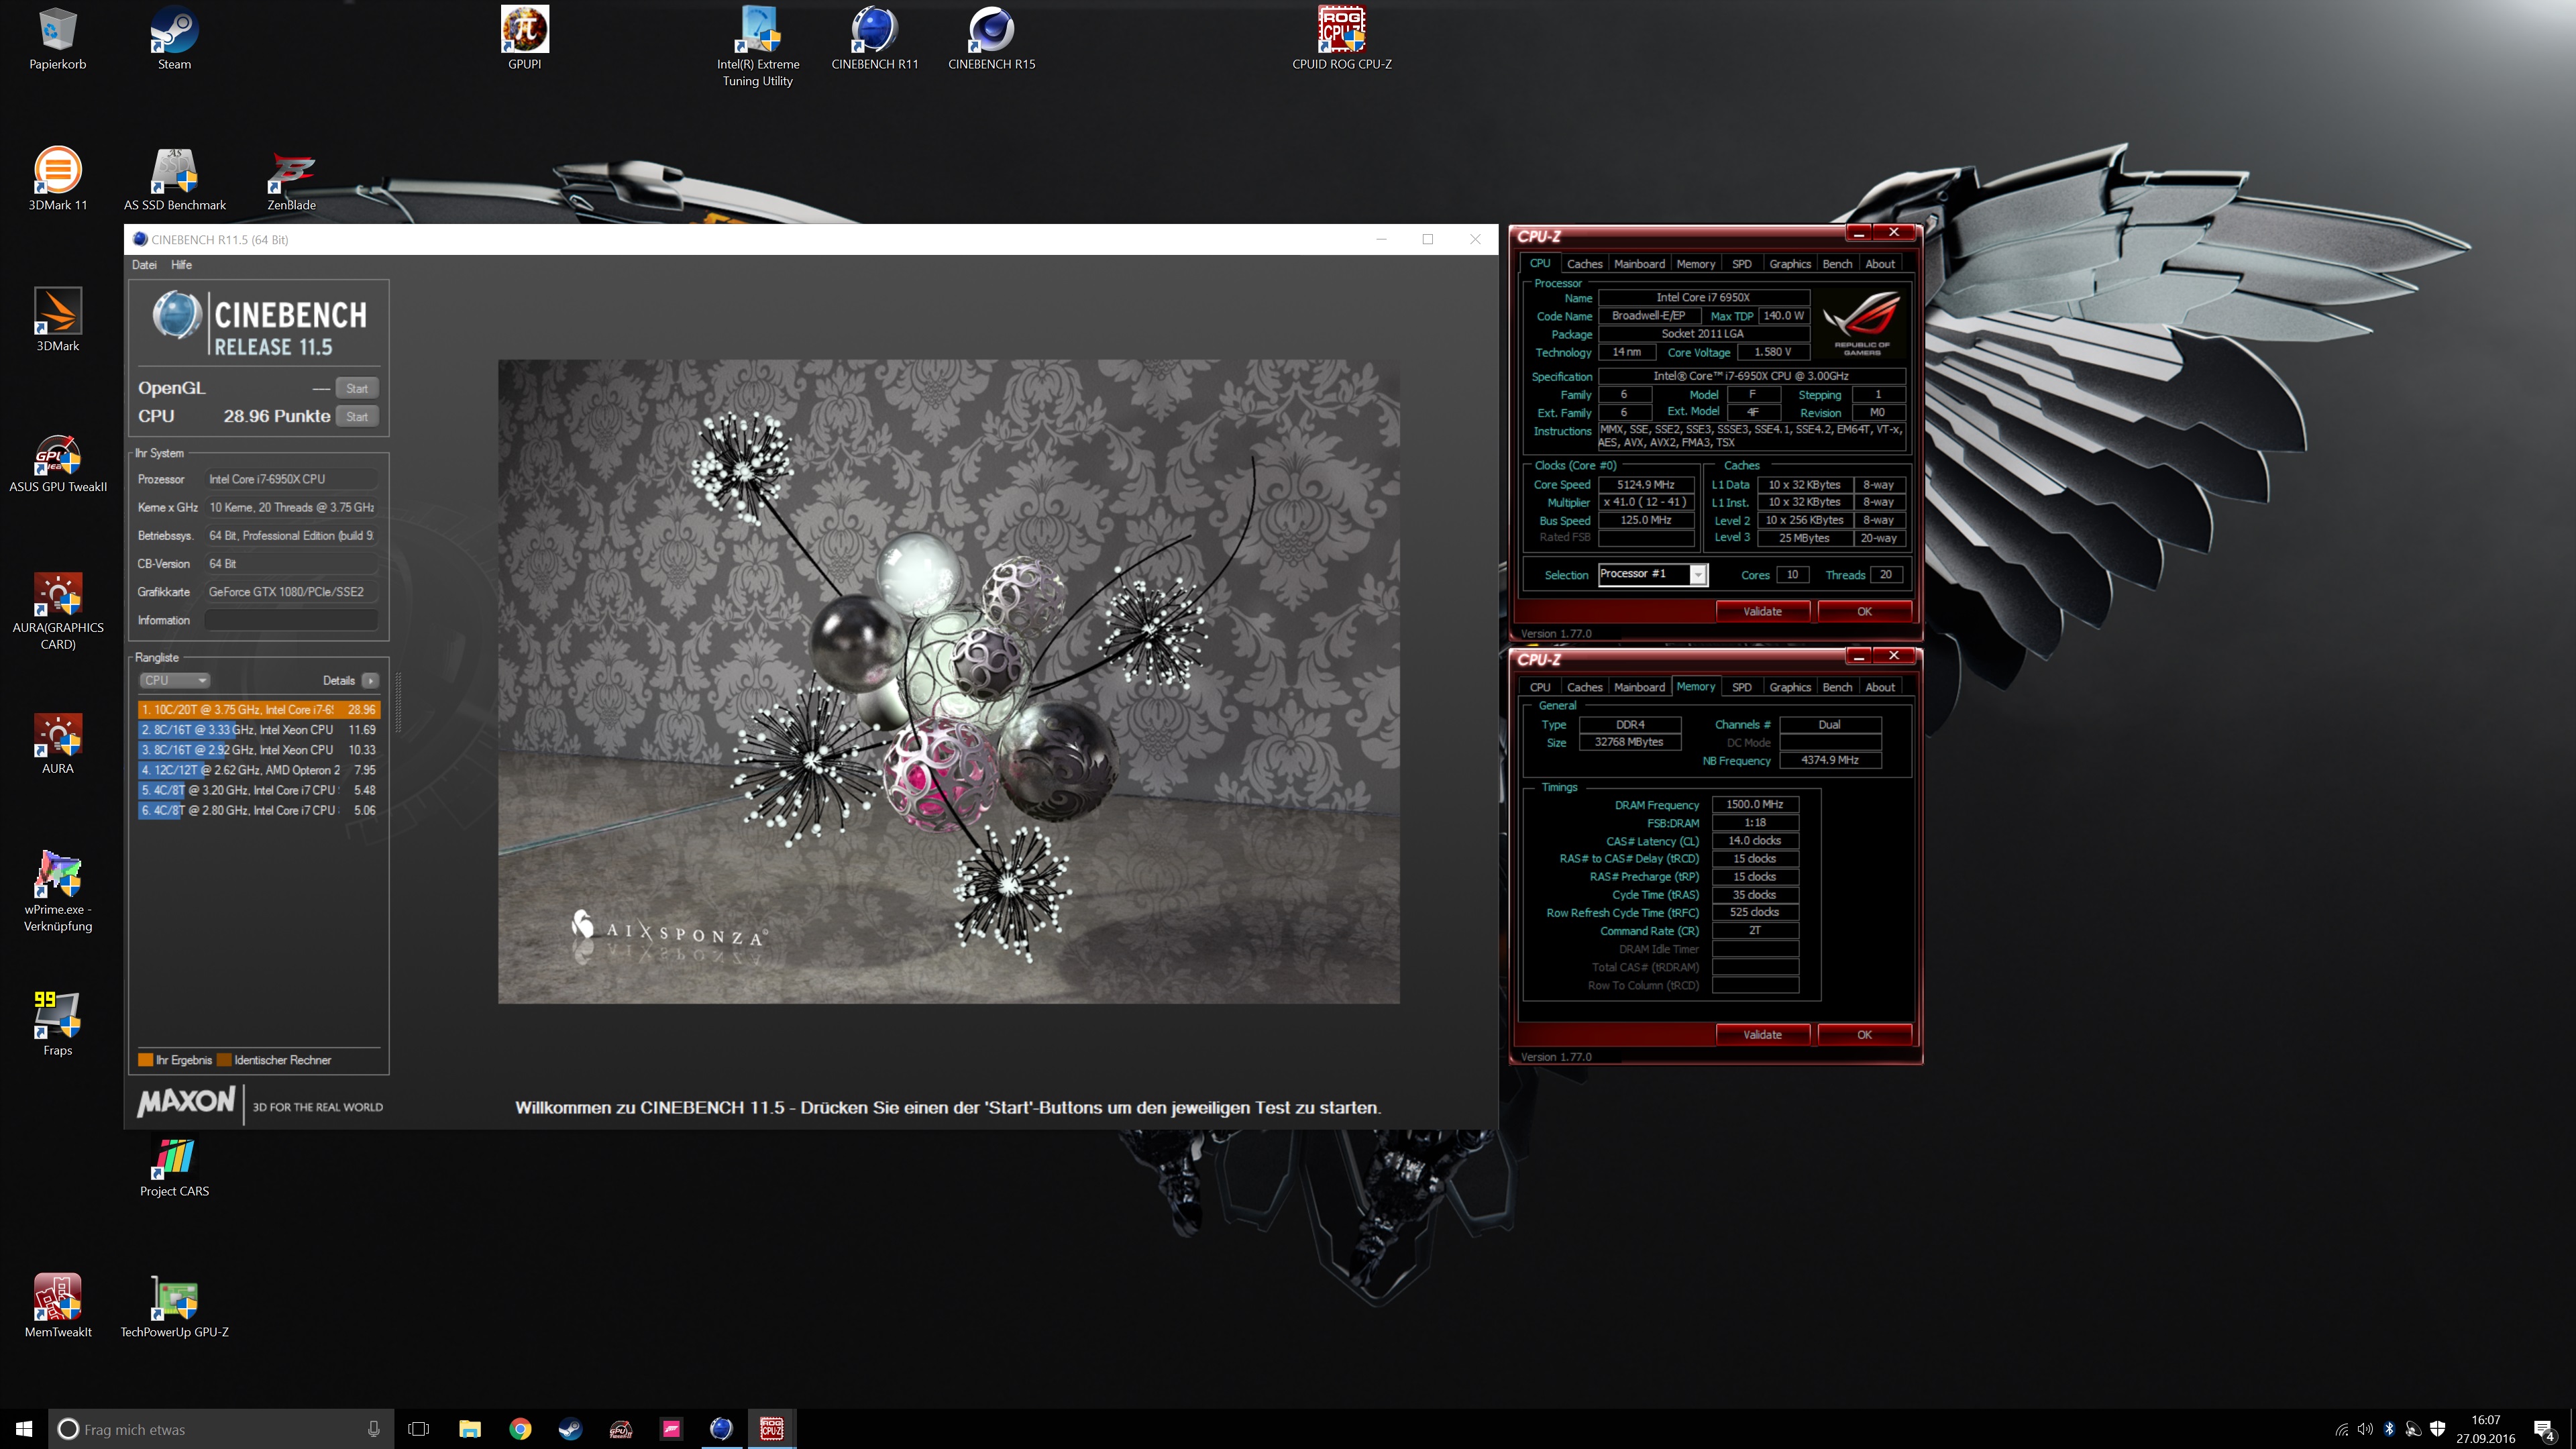This screenshot has height=1449, width=2576.
Task: Launch CINEBENCH R11 desktop shortcut
Action: coord(874,38)
